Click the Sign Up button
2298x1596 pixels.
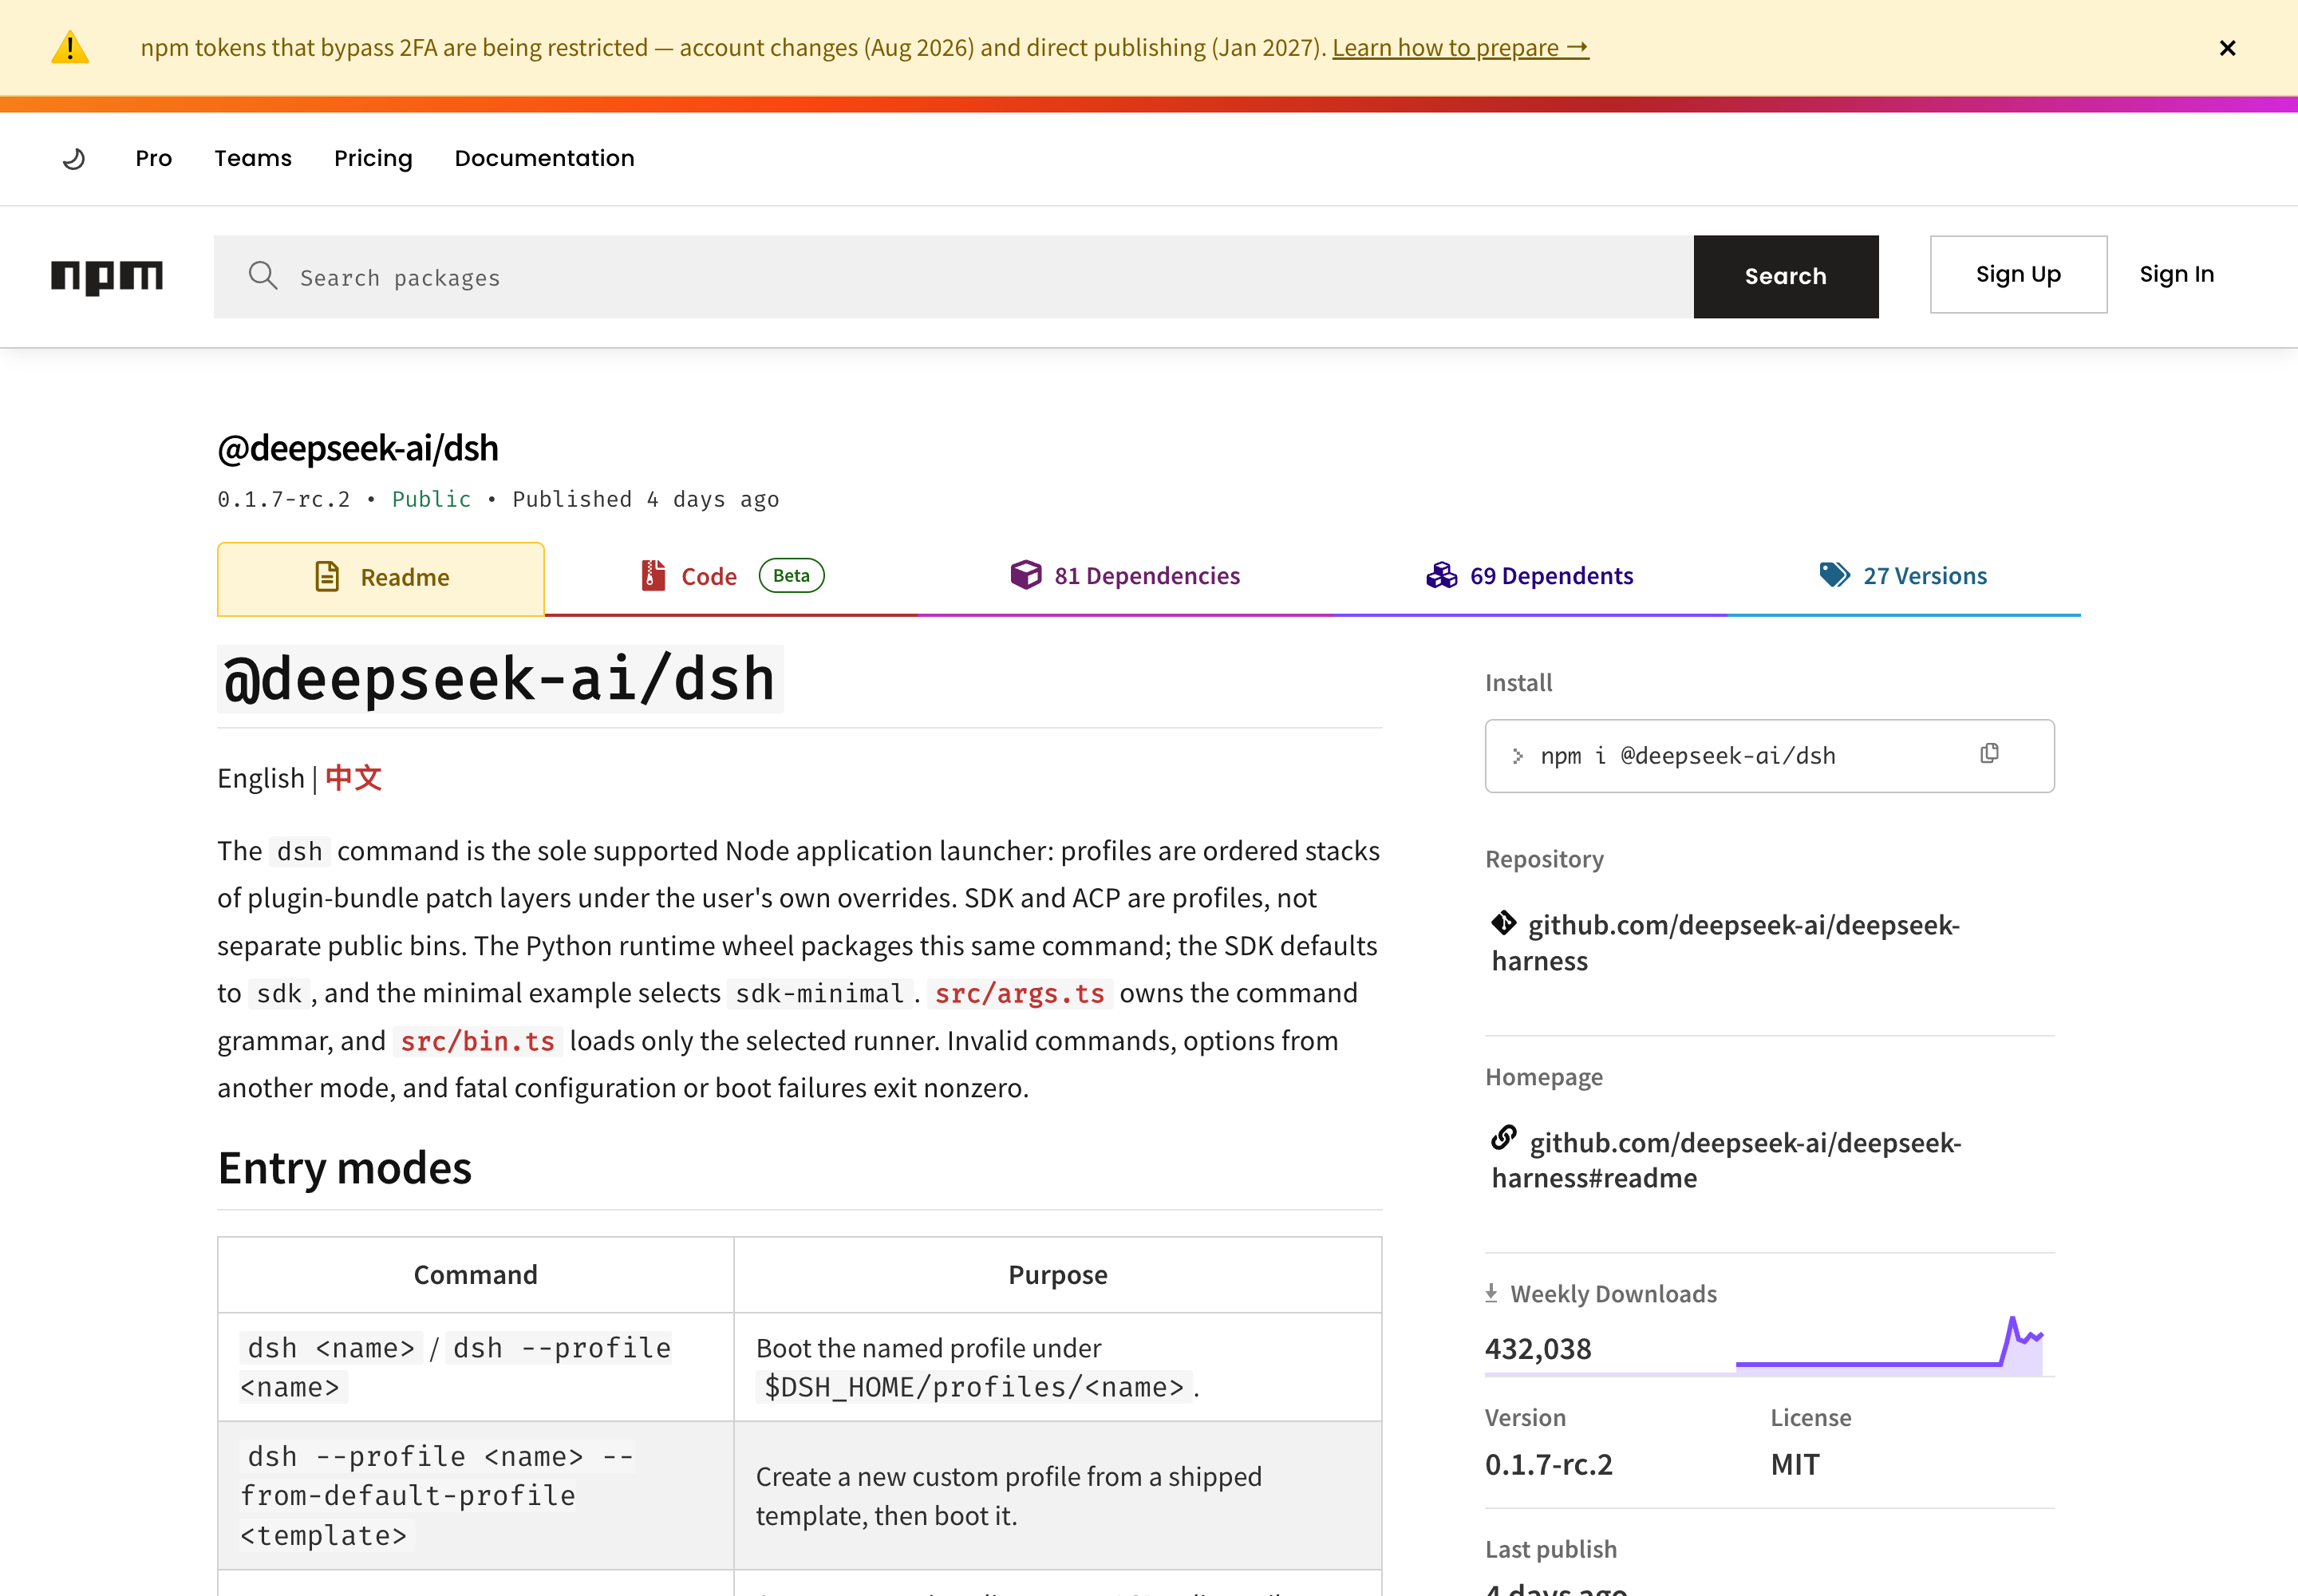point(2018,274)
